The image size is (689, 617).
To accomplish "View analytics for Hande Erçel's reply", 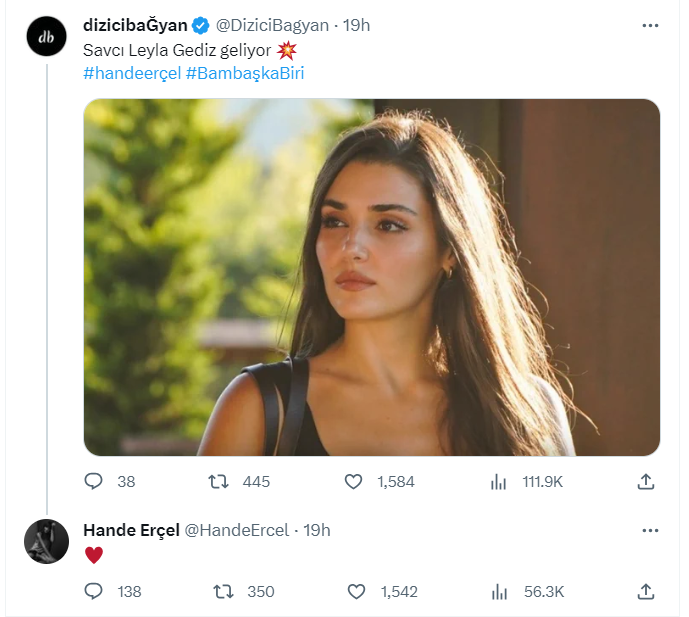I will (x=500, y=591).
